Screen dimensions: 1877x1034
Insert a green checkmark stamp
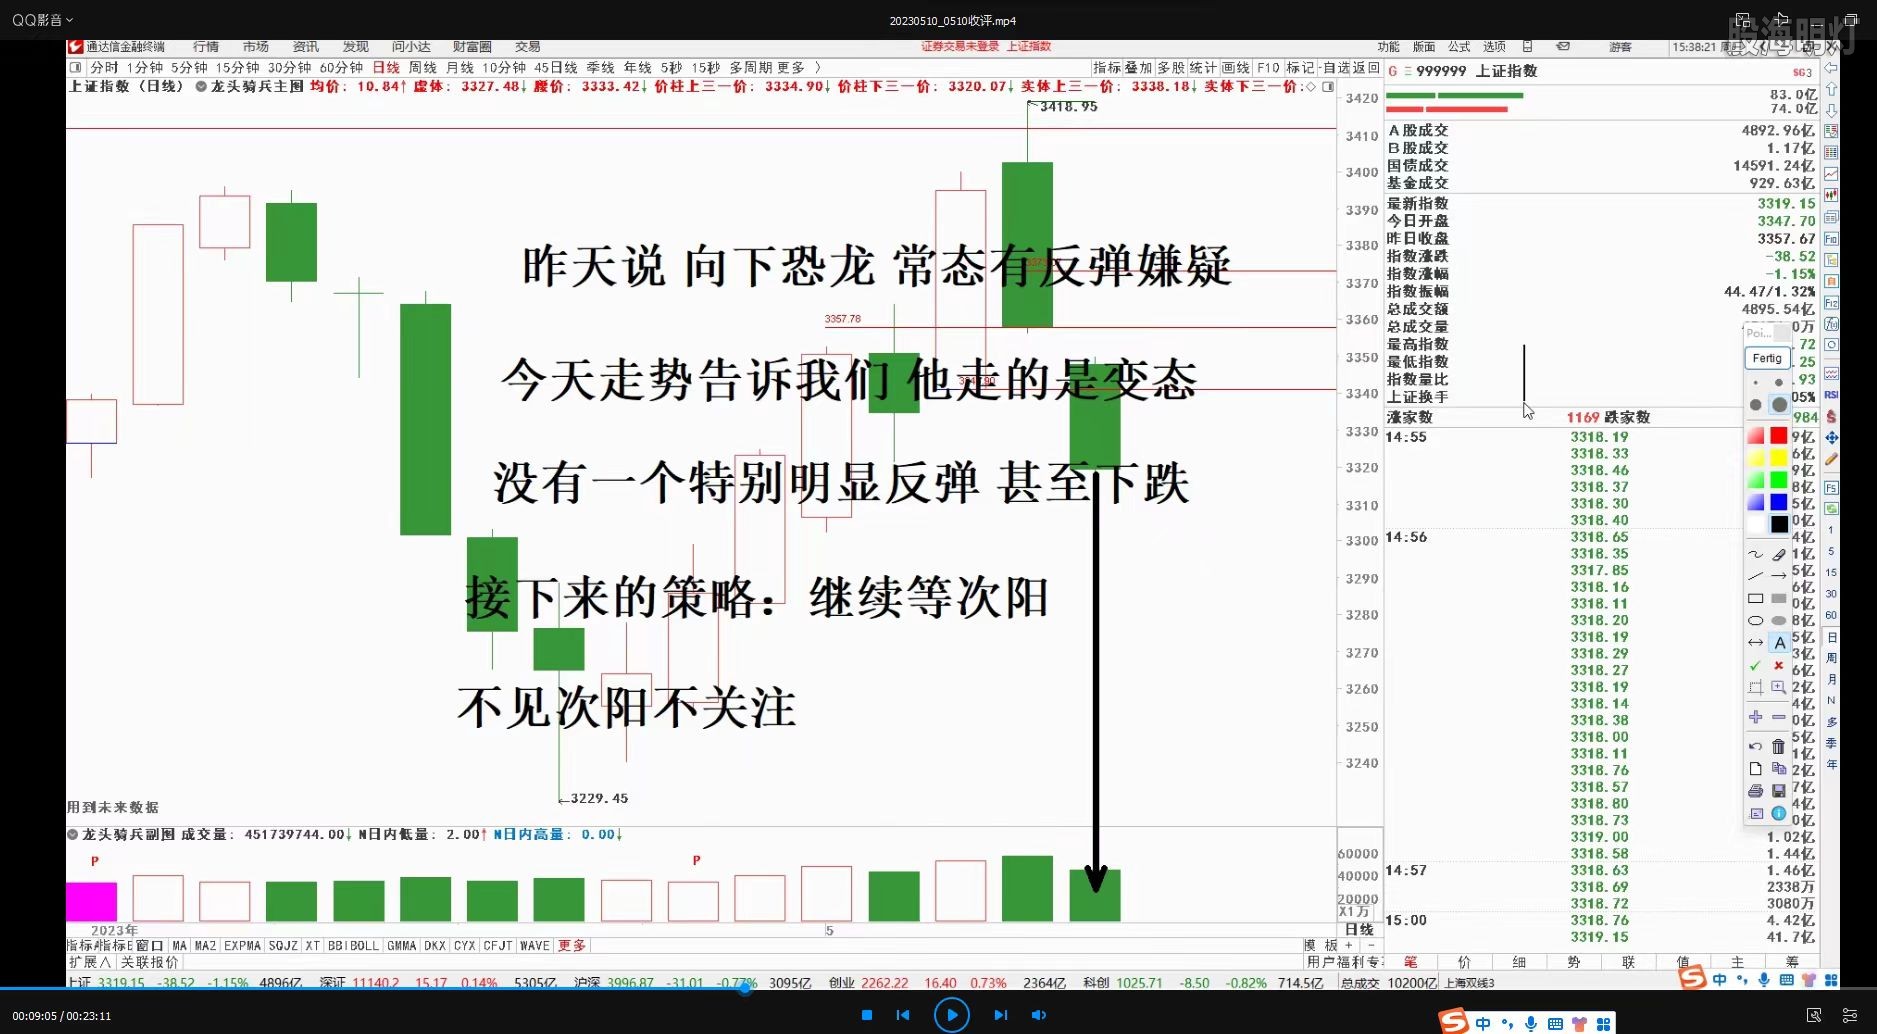(1756, 665)
